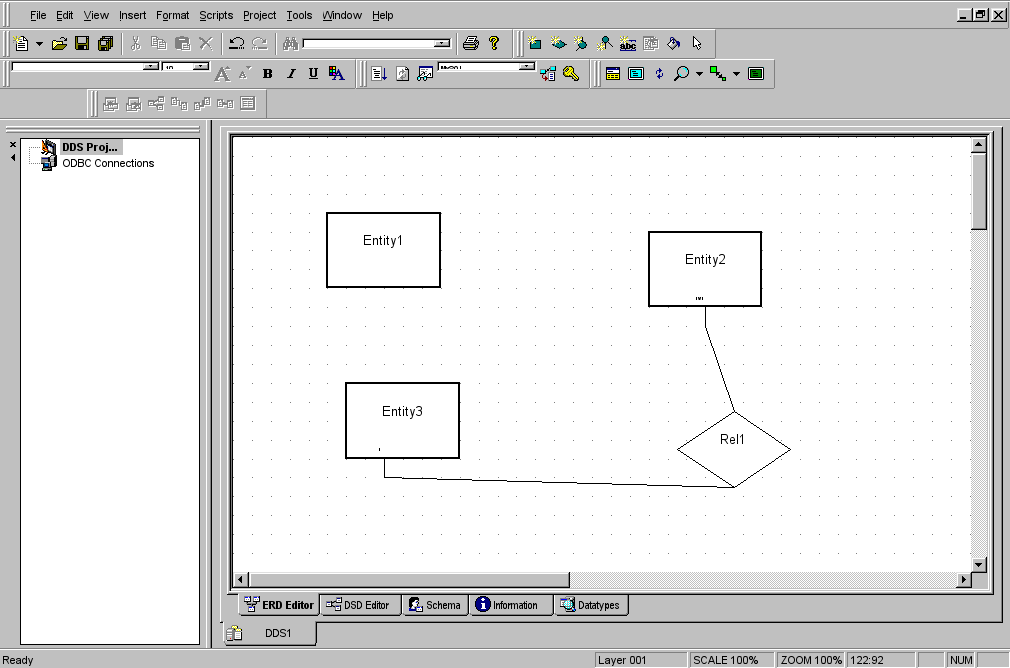Viewport: 1010px width, 668px height.
Task: Switch to the Schema tab
Action: 435,605
